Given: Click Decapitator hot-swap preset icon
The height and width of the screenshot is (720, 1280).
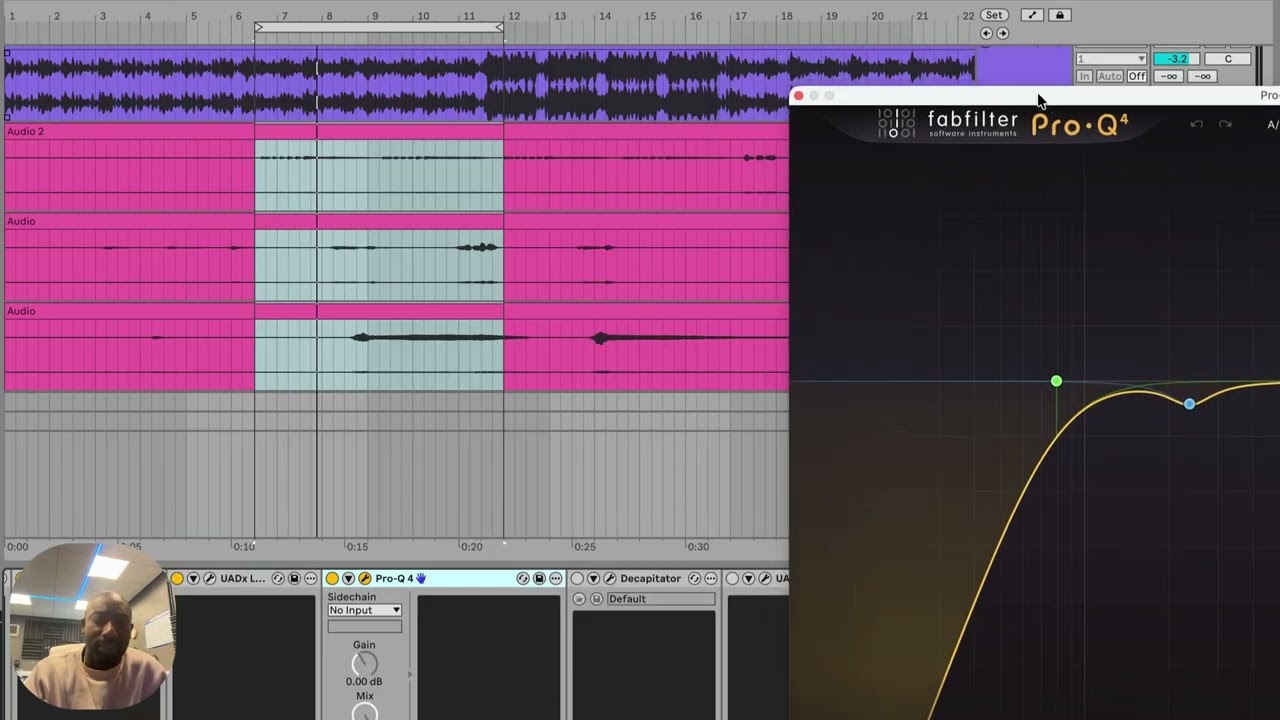Looking at the screenshot, I should [694, 578].
